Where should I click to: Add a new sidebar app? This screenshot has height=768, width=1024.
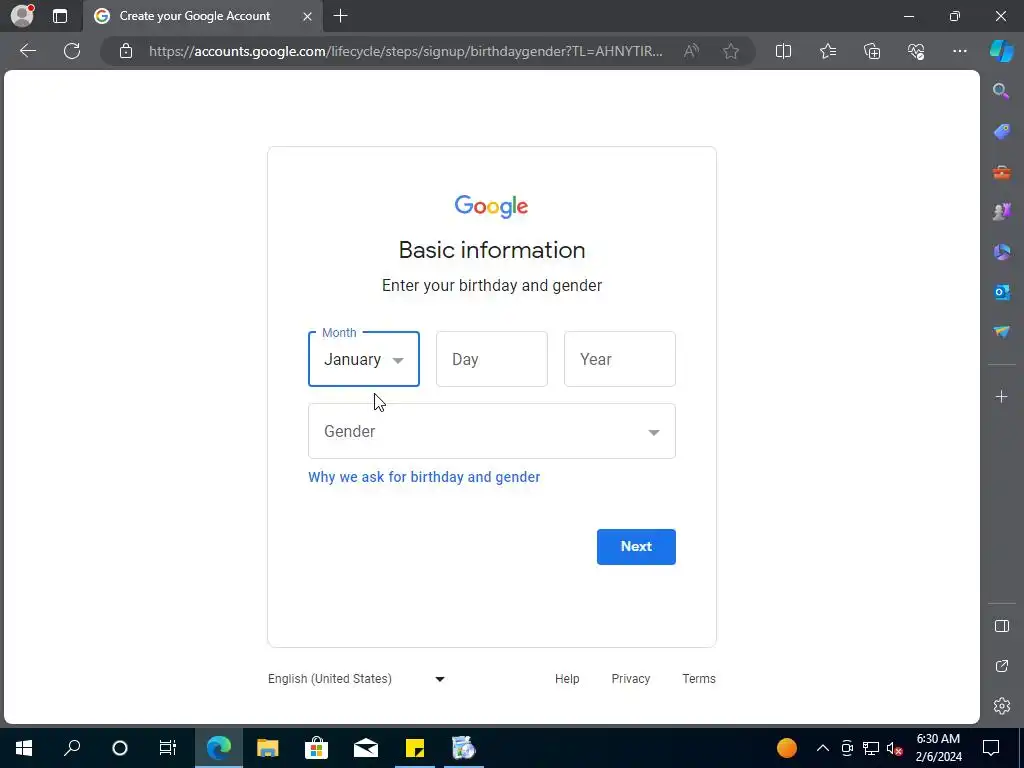(1001, 396)
